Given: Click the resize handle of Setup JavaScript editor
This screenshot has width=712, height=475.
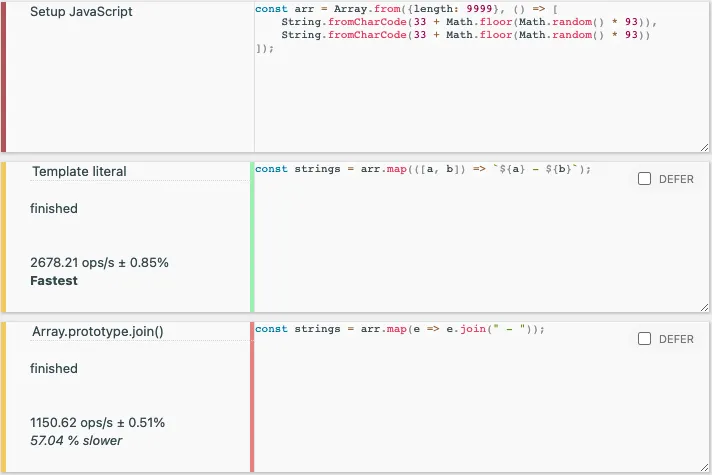Looking at the screenshot, I should coord(704,147).
